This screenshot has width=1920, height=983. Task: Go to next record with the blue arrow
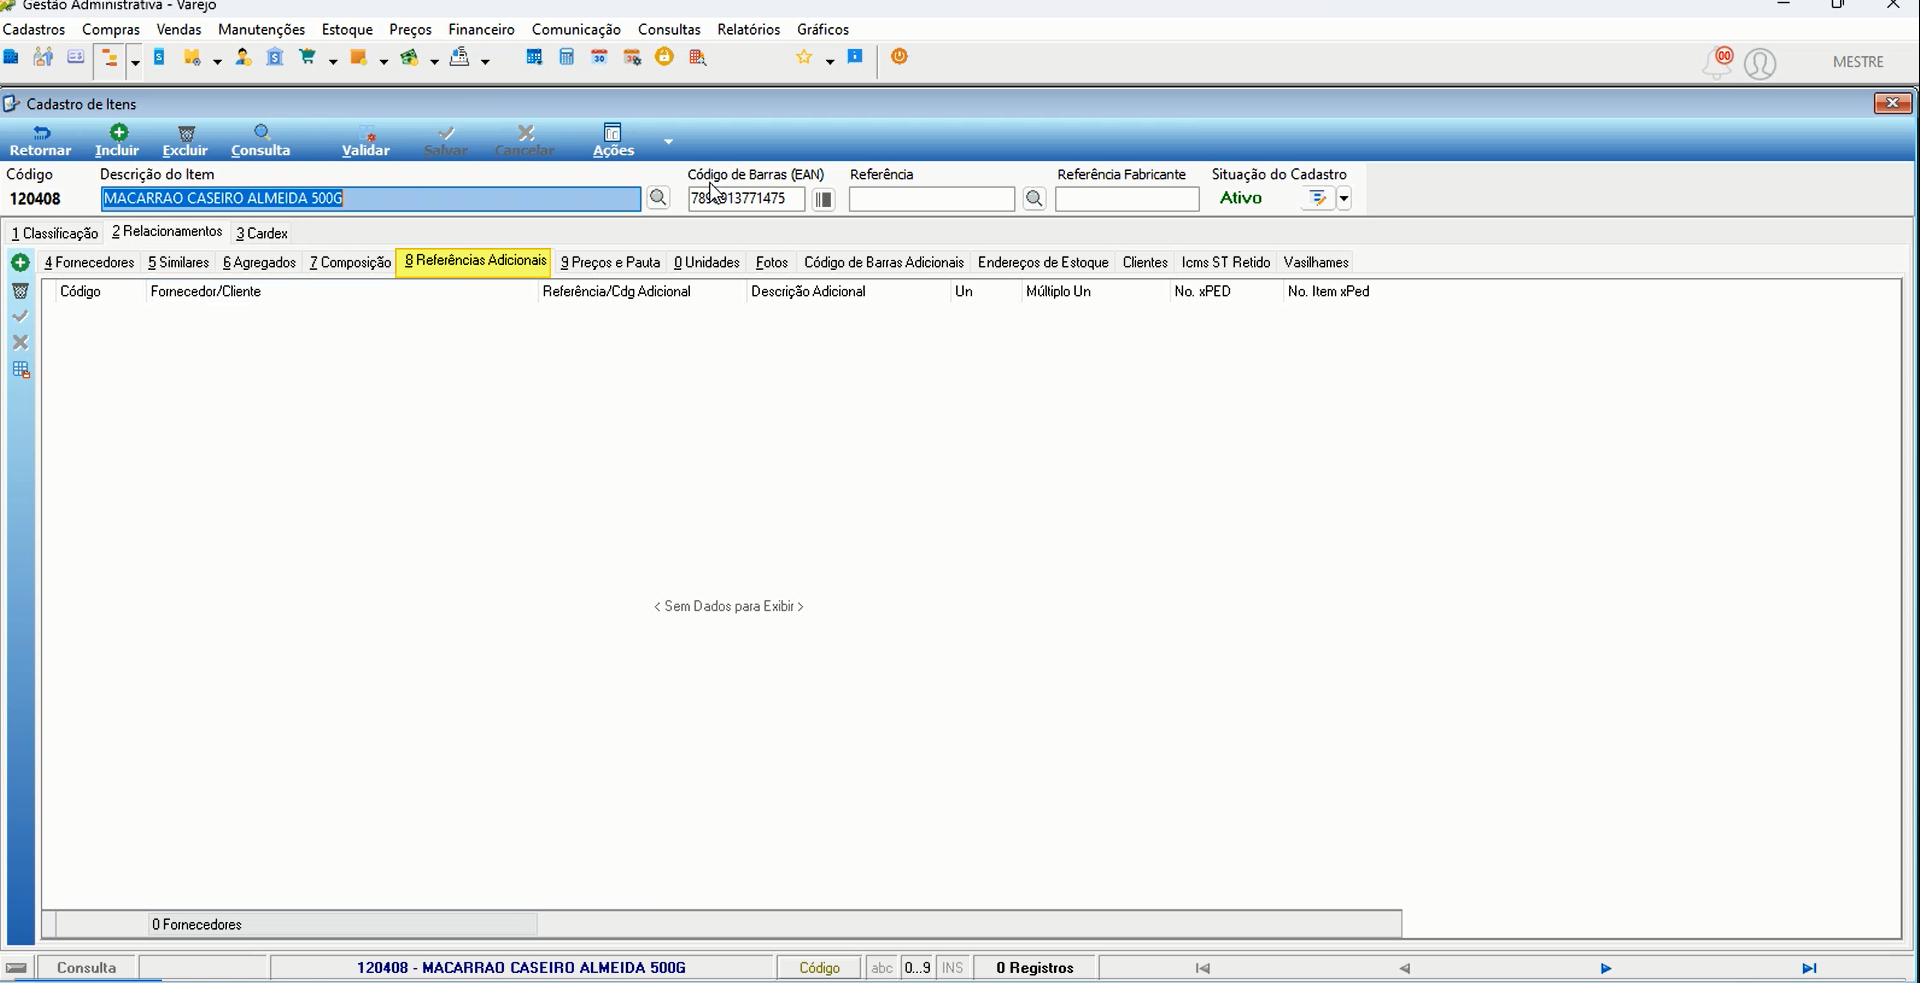(x=1605, y=968)
